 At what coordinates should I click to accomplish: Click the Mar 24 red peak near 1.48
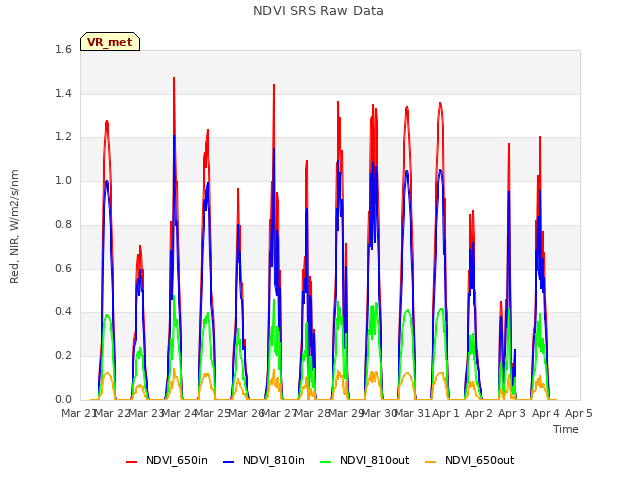174,78
